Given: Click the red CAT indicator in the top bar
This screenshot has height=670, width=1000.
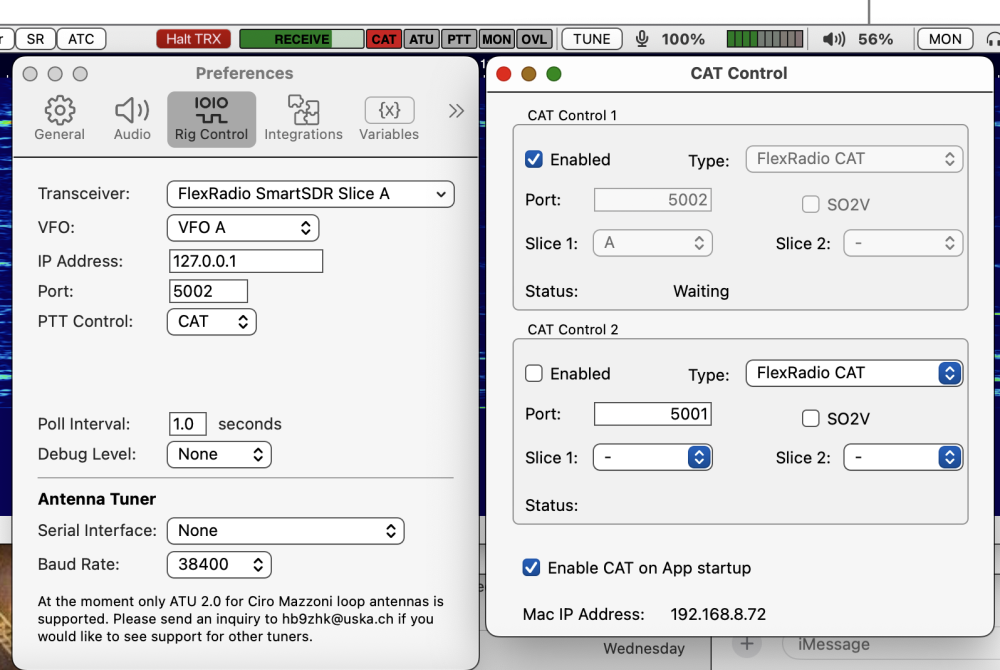Looking at the screenshot, I should tap(384, 39).
